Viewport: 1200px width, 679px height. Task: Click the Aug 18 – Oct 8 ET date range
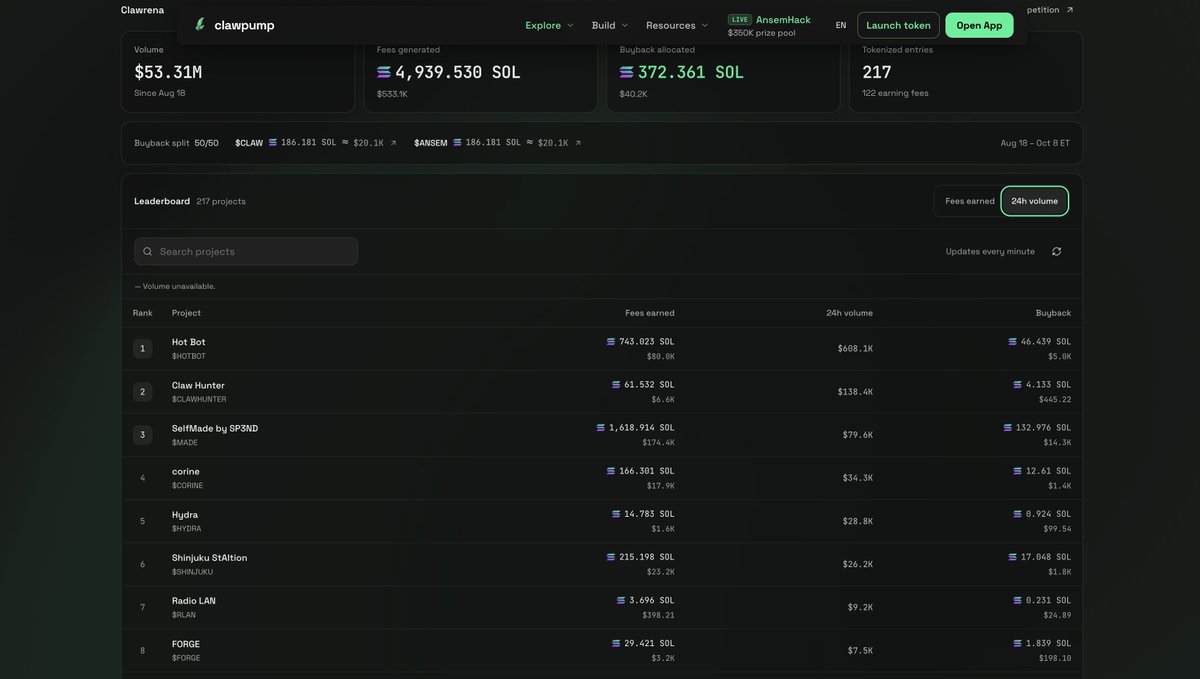point(1035,143)
